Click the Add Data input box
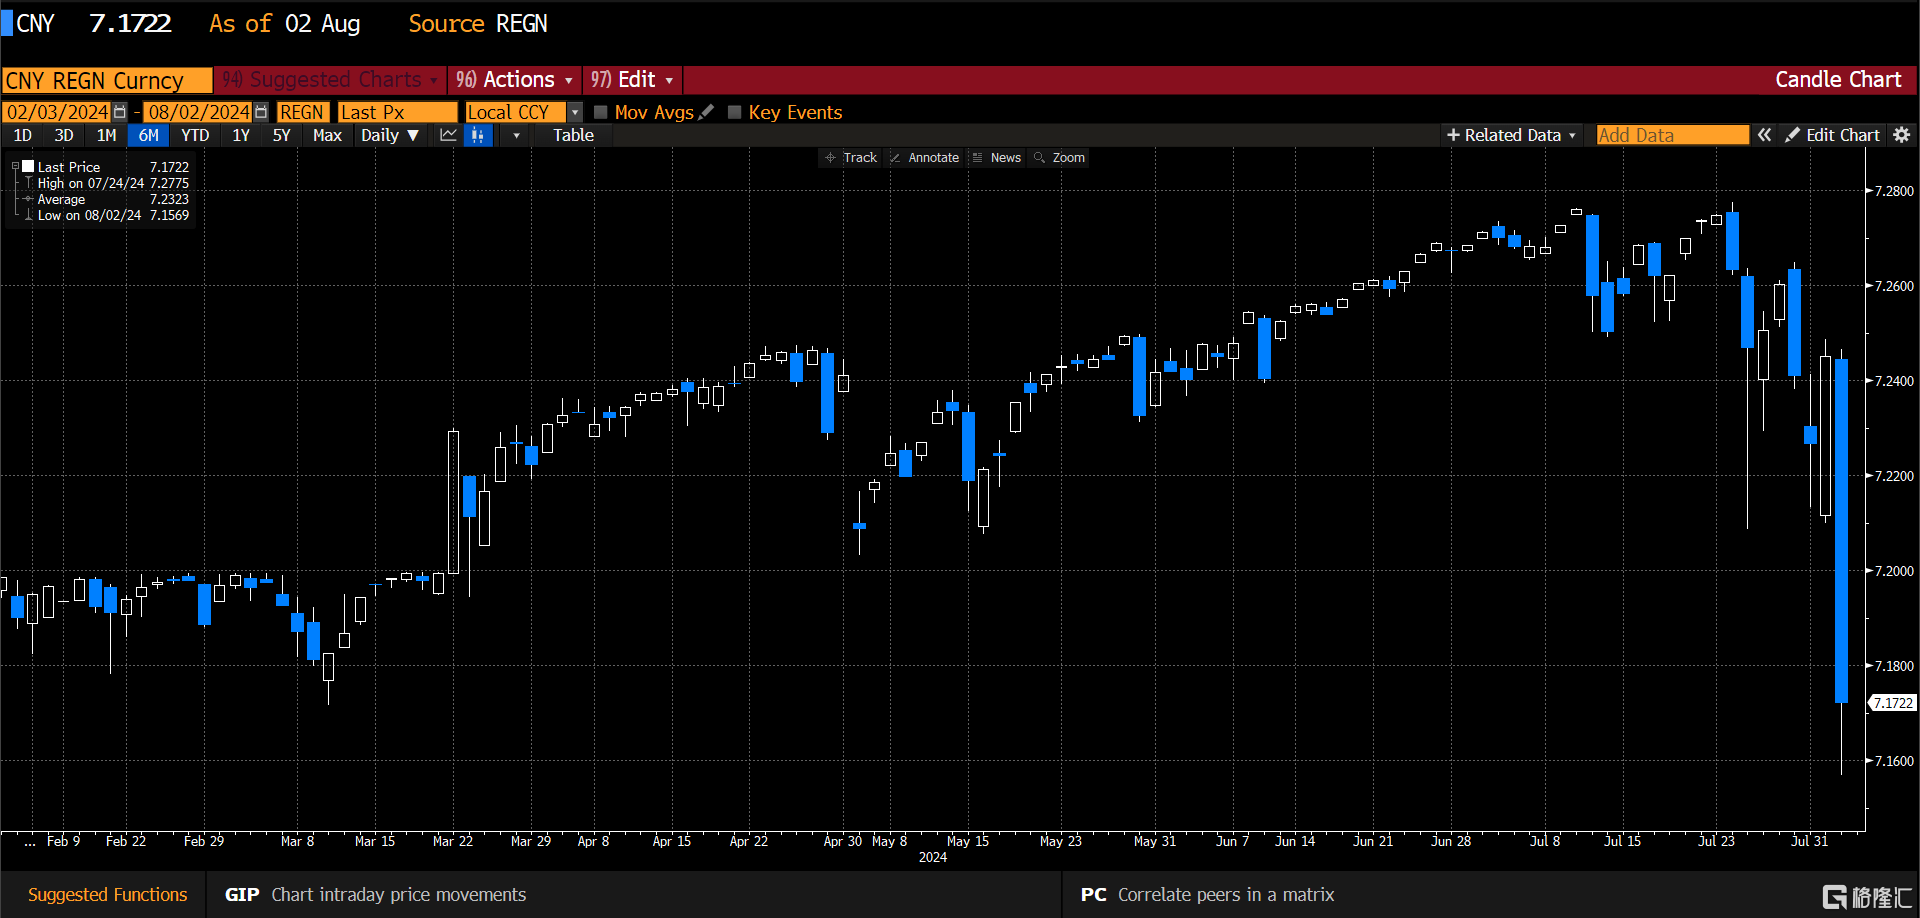Screen dimensions: 1920x918 1672,135
